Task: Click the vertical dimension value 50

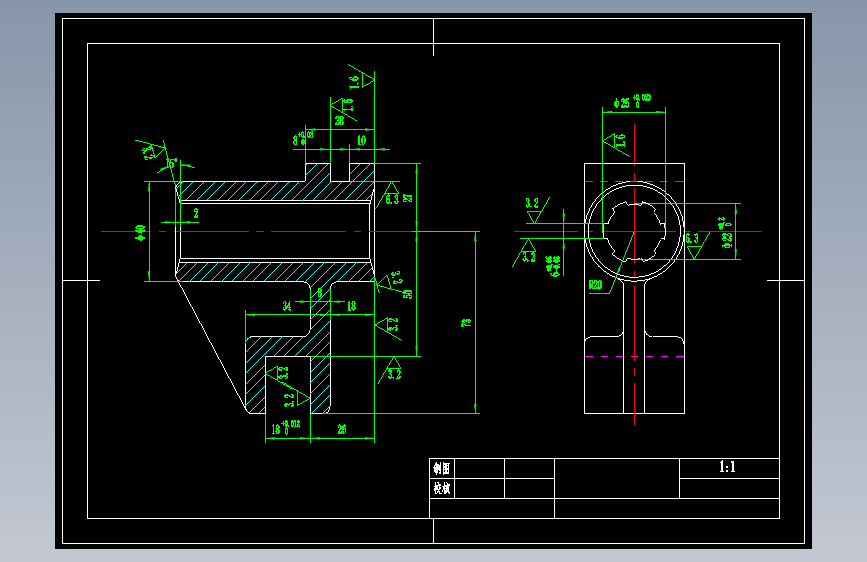Action: (x=408, y=294)
